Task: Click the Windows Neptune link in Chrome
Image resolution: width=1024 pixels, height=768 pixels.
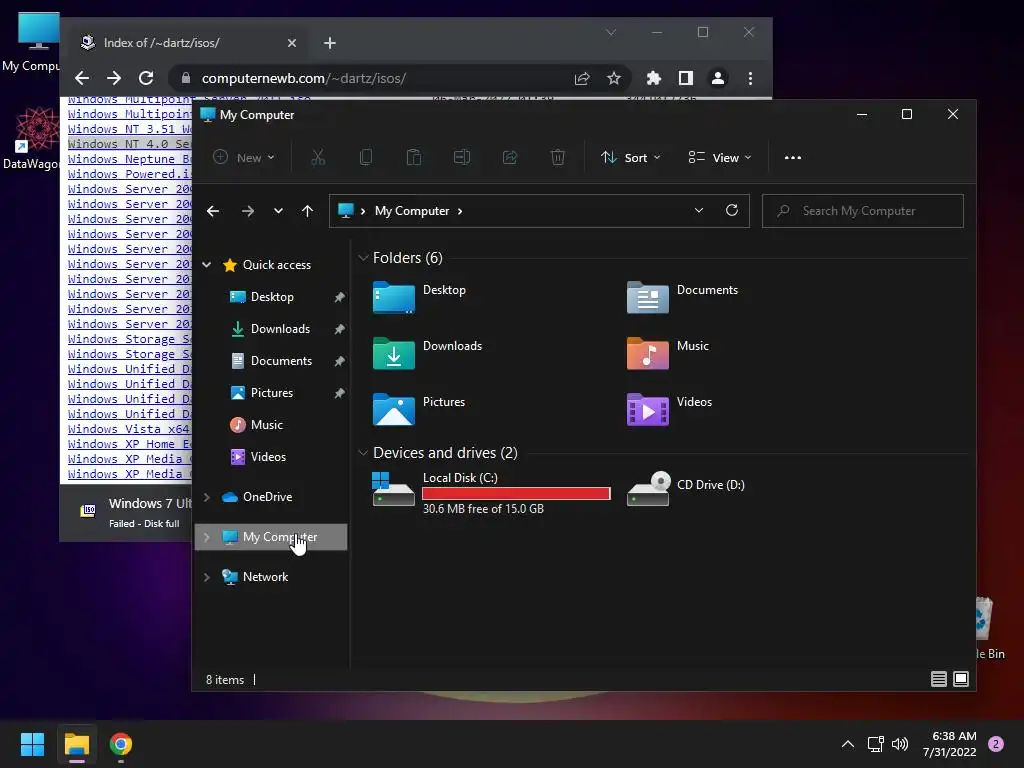Action: coord(129,159)
